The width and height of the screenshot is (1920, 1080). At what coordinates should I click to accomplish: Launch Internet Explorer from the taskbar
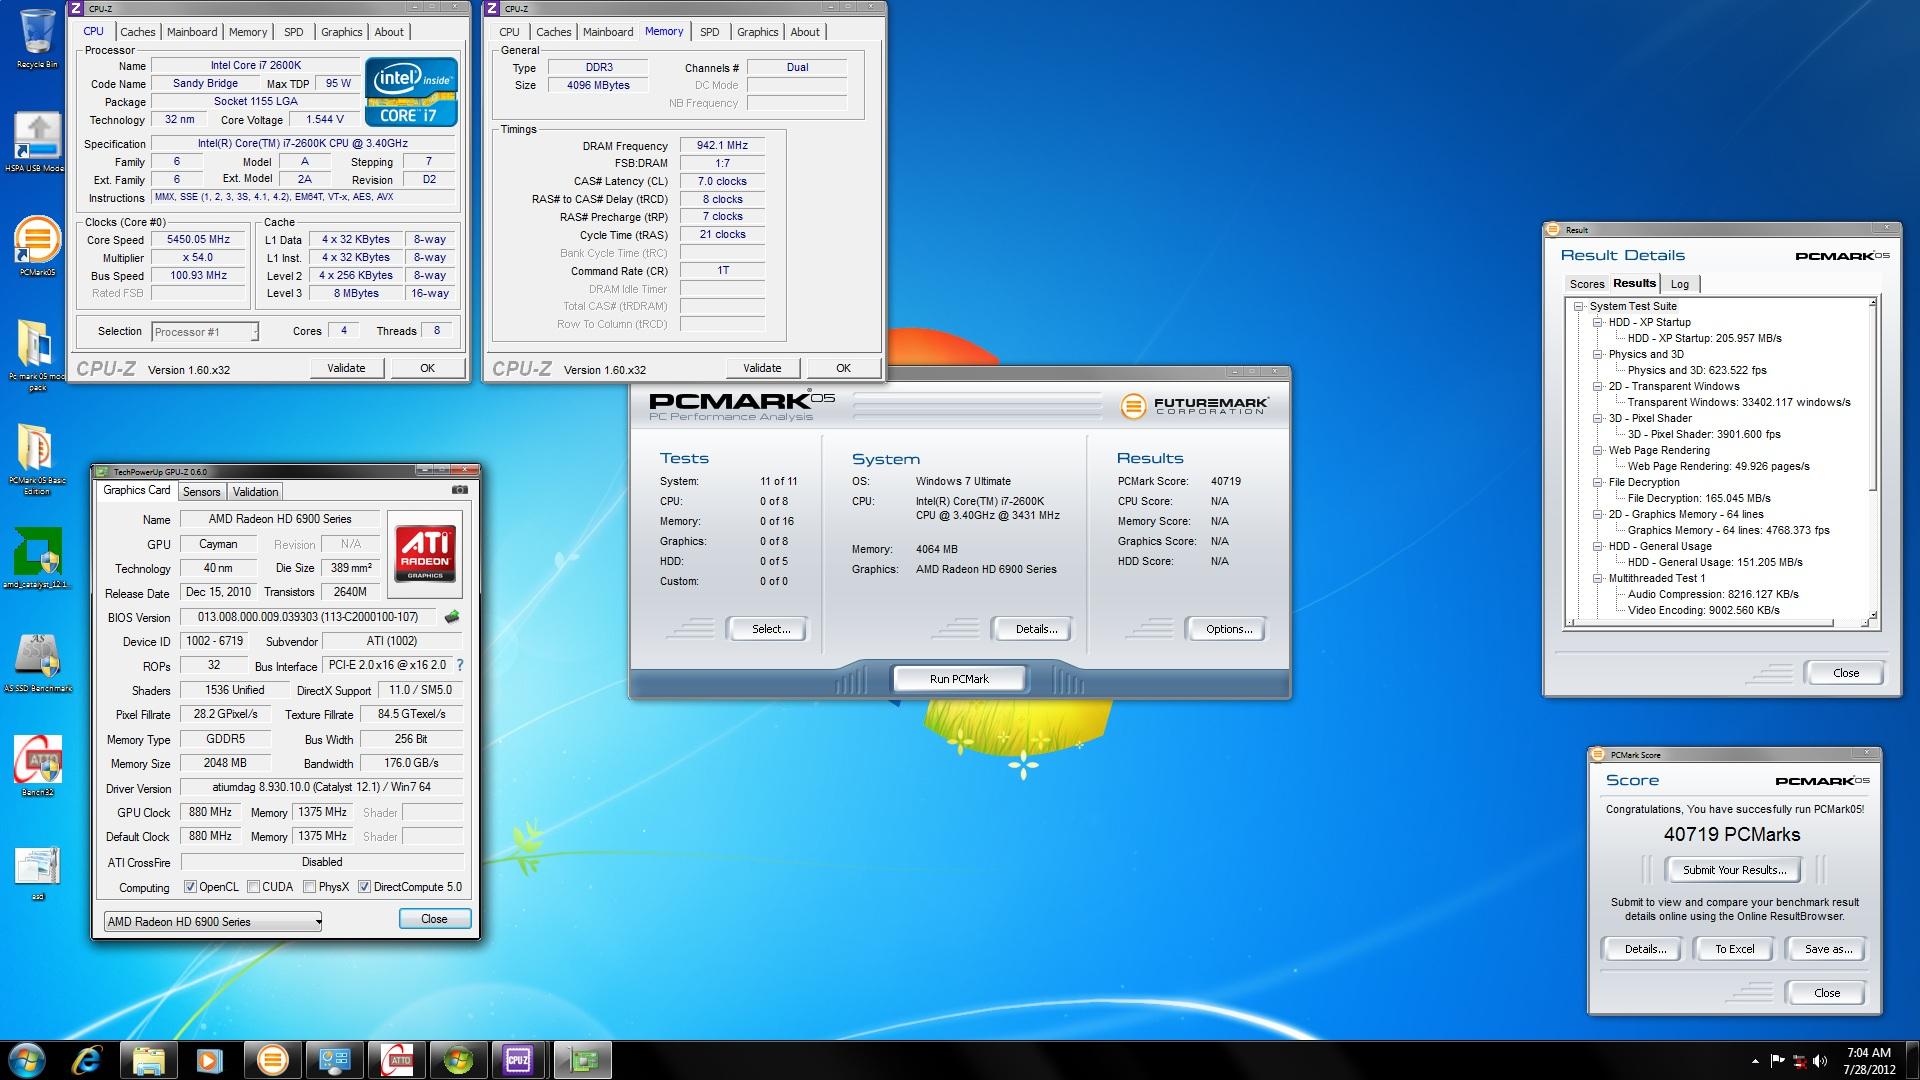(x=89, y=1059)
